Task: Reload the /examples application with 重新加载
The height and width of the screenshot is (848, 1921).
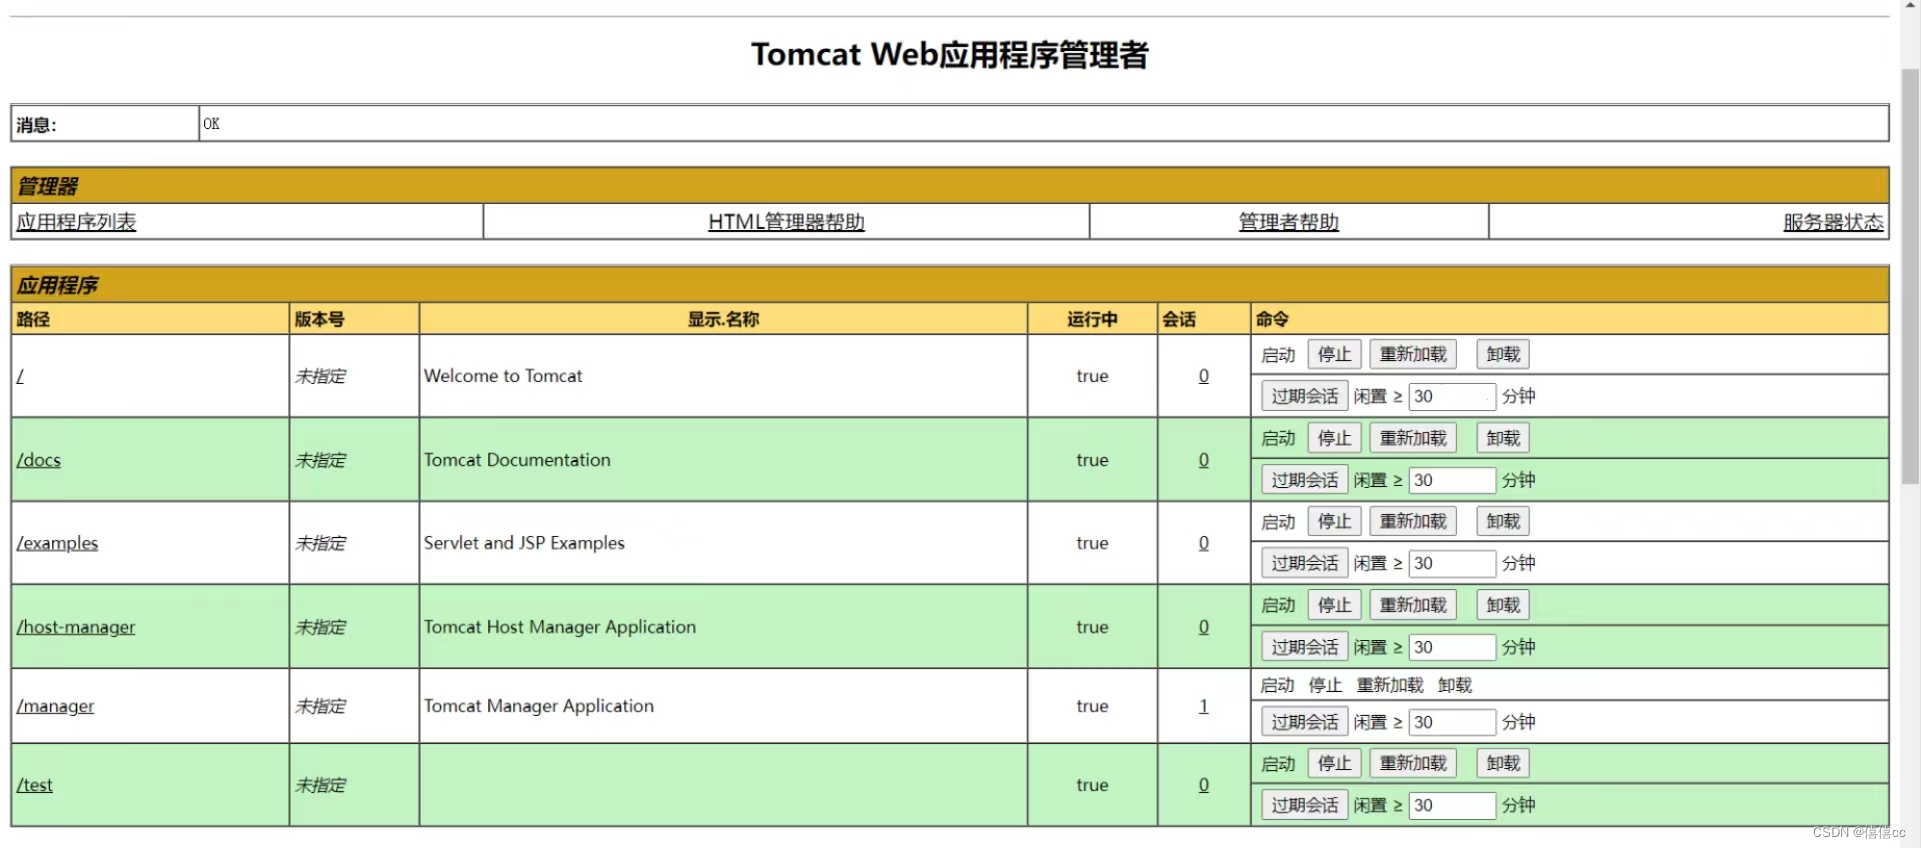Action: click(x=1413, y=521)
